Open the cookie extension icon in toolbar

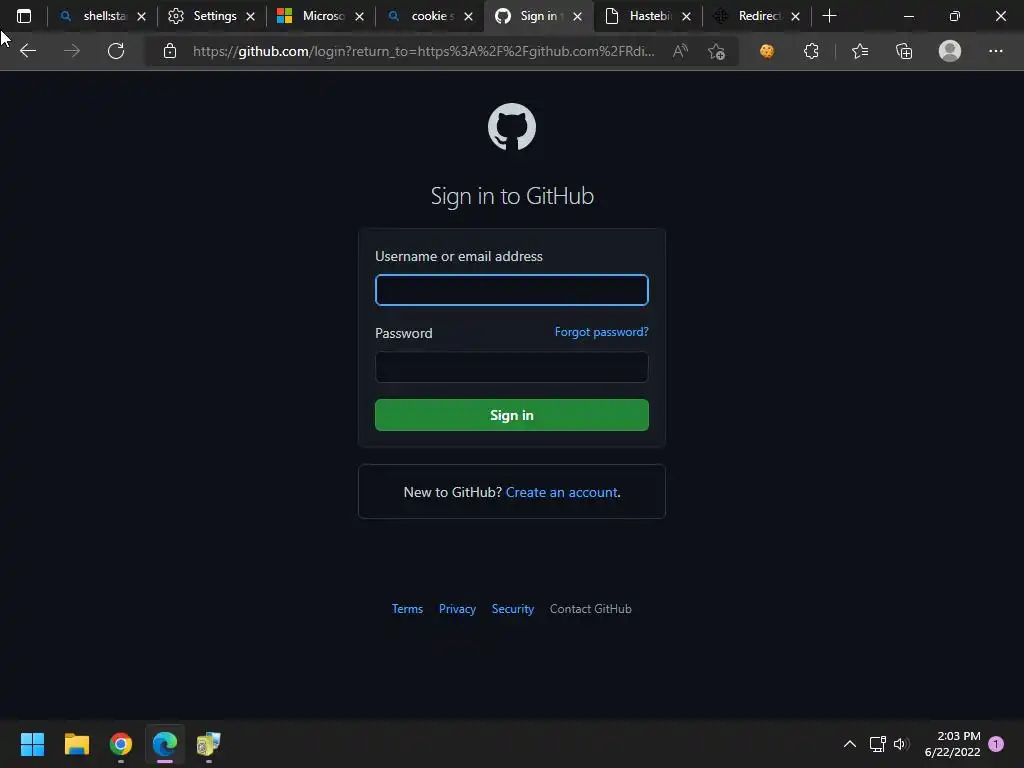(x=767, y=51)
